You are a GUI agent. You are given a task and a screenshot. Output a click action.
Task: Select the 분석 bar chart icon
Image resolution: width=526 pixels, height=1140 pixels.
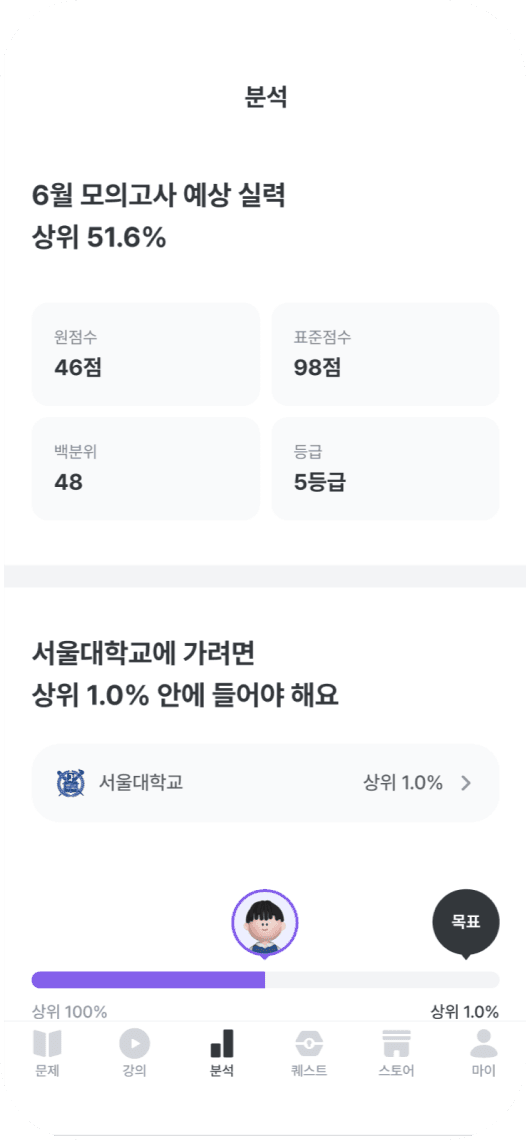[222, 1043]
